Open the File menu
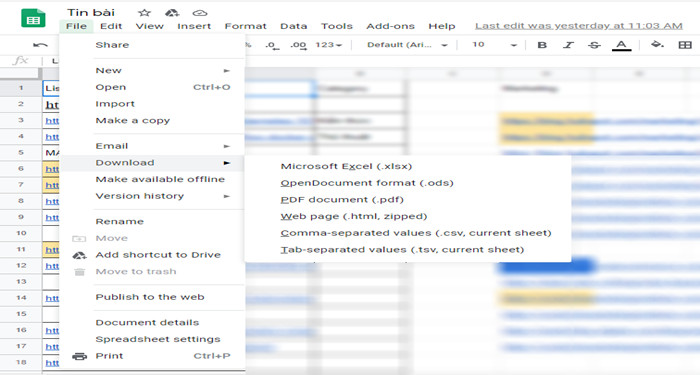The width and height of the screenshot is (700, 375). point(76,26)
